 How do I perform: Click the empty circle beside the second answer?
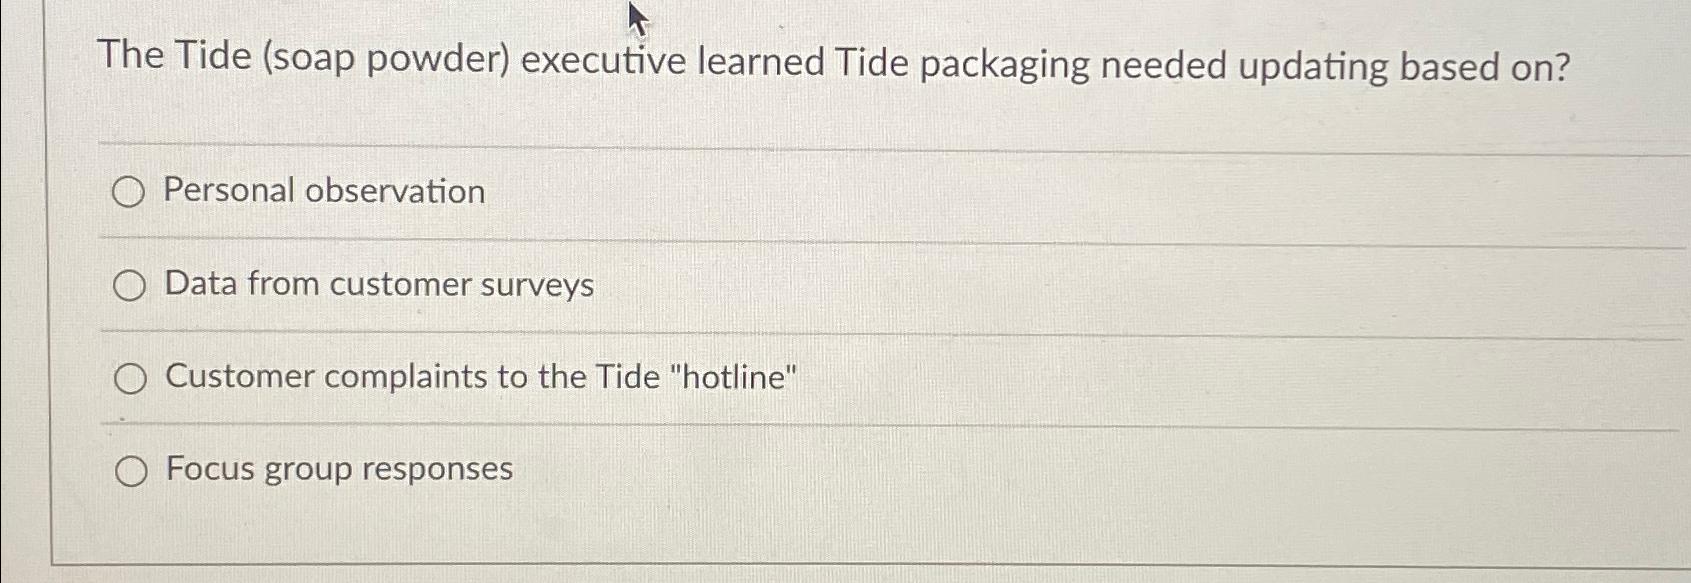(129, 285)
